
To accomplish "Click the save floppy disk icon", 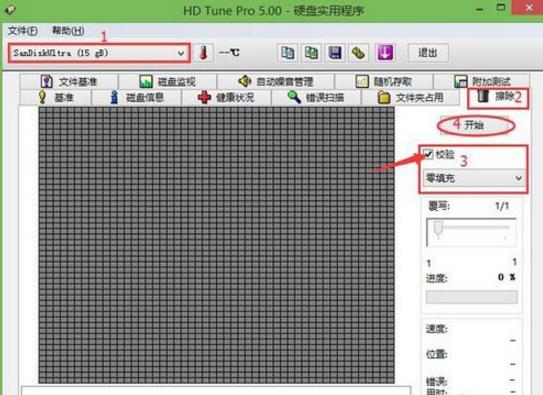I will pyautogui.click(x=335, y=53).
